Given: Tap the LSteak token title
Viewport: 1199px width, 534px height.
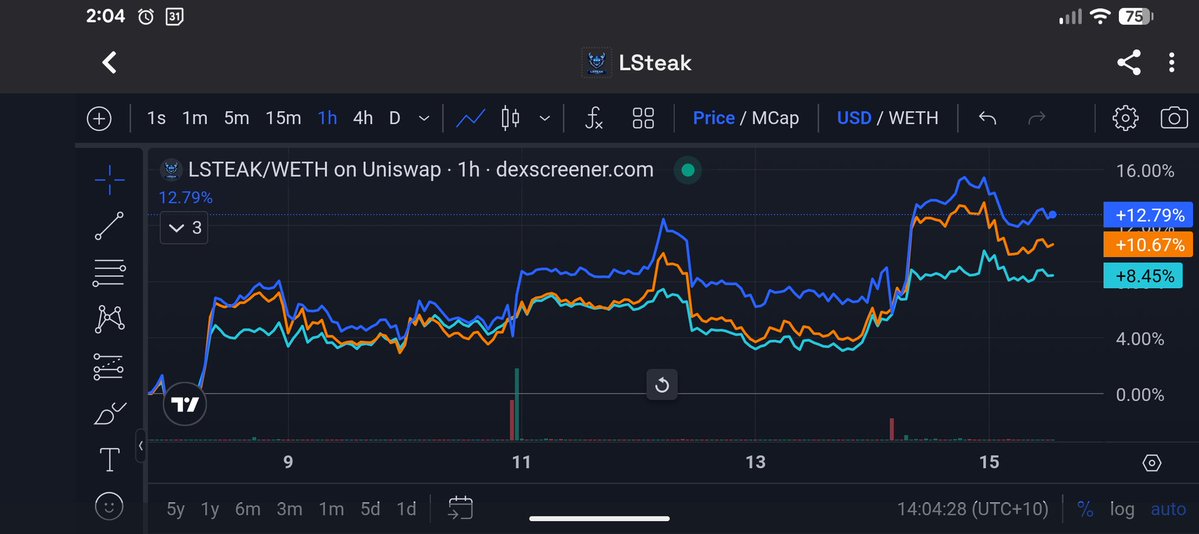Looking at the screenshot, I should coord(655,63).
